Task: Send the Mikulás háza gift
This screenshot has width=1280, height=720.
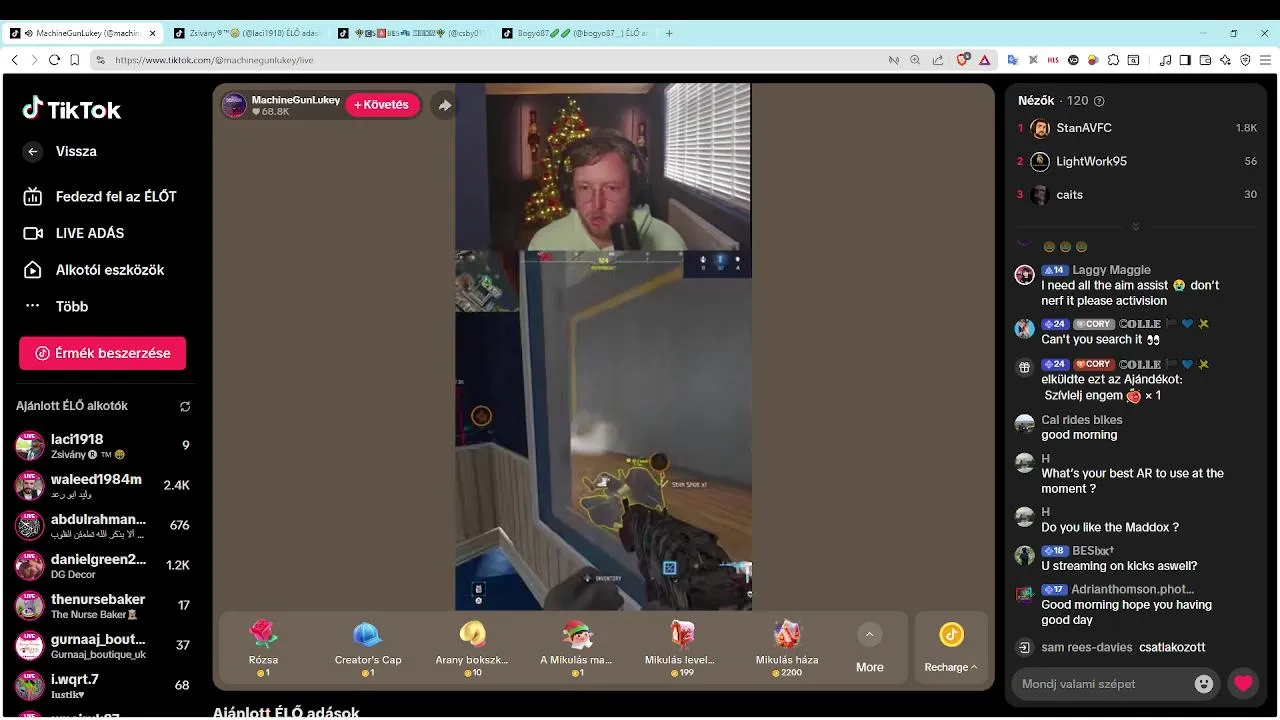Action: (787, 647)
